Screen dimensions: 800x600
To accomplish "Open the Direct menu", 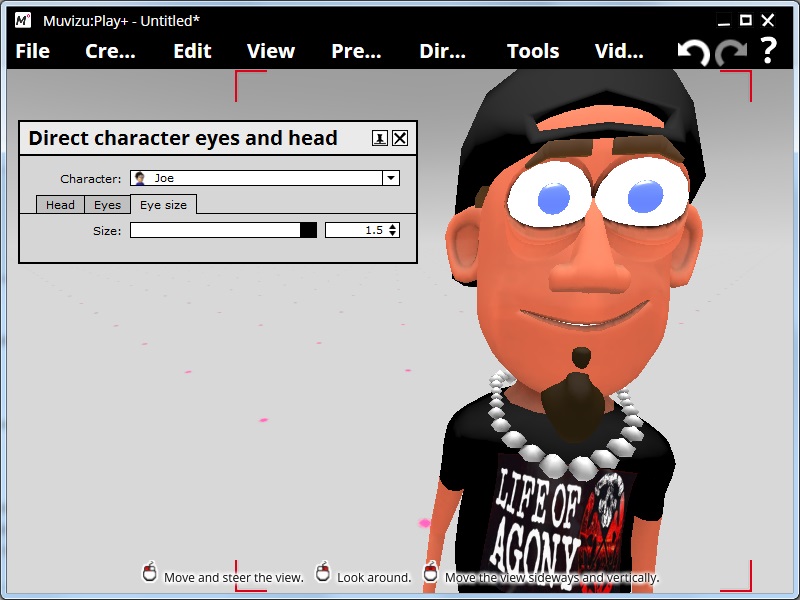I will pyautogui.click(x=442, y=51).
